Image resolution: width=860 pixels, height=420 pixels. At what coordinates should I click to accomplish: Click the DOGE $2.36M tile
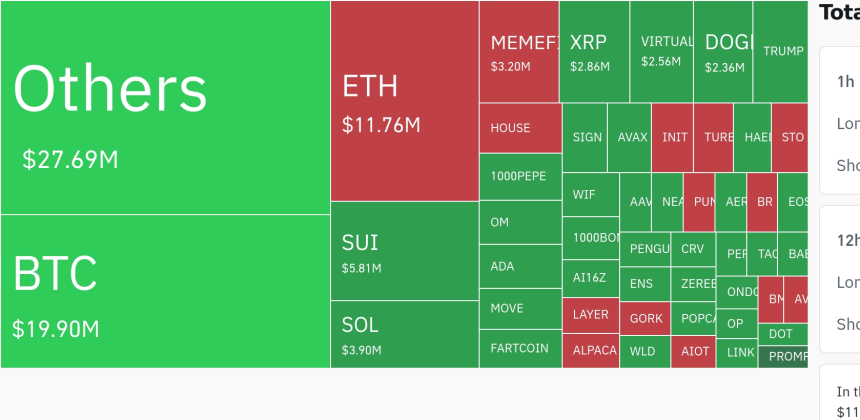[x=723, y=52]
